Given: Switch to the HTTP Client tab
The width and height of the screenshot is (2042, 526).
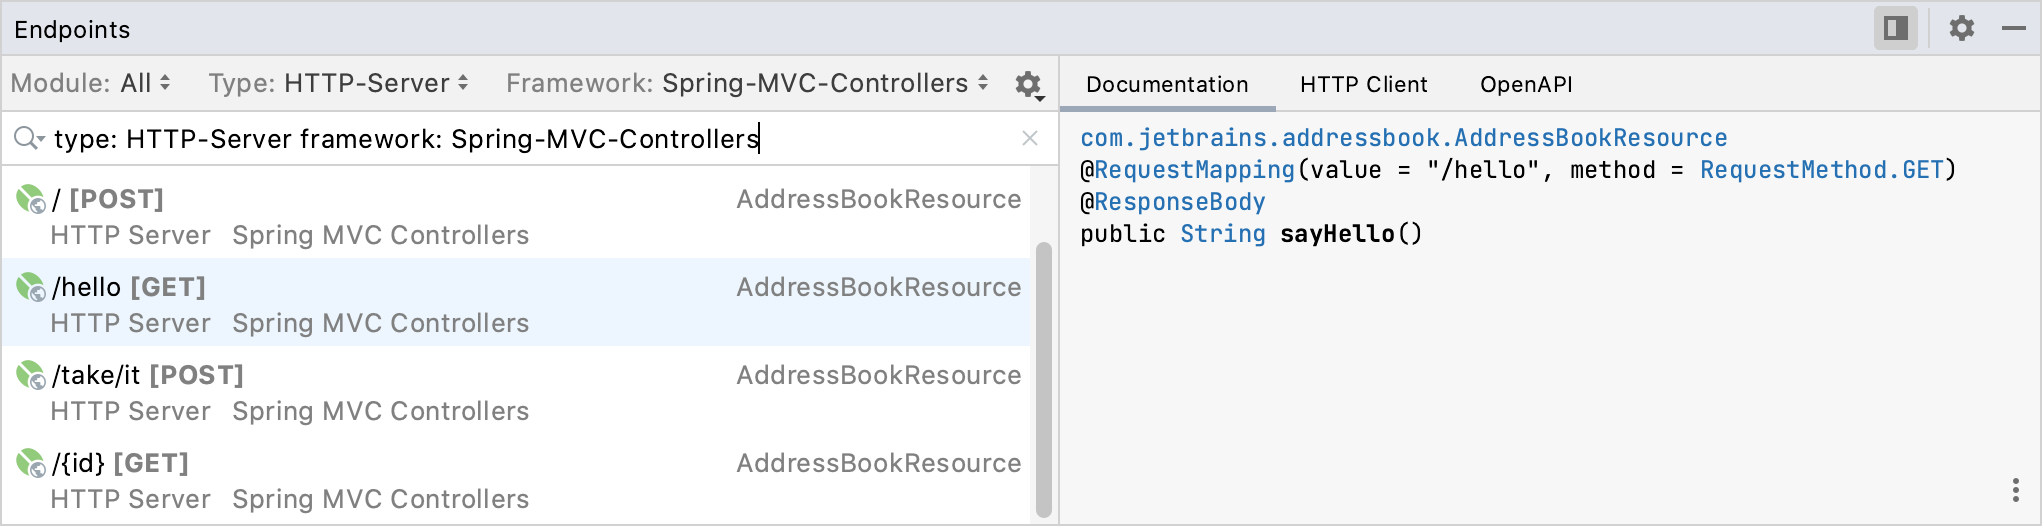Looking at the screenshot, I should [x=1363, y=85].
